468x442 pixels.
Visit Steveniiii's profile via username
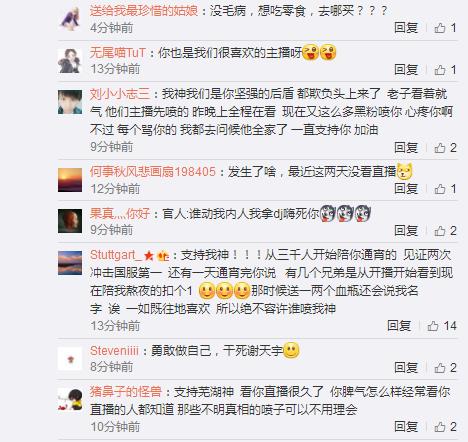pos(114,351)
